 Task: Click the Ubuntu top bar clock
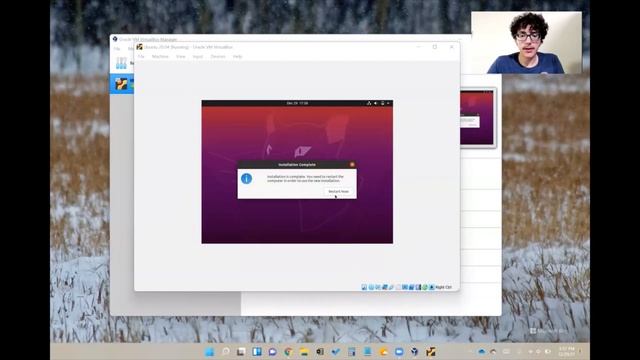[297, 103]
